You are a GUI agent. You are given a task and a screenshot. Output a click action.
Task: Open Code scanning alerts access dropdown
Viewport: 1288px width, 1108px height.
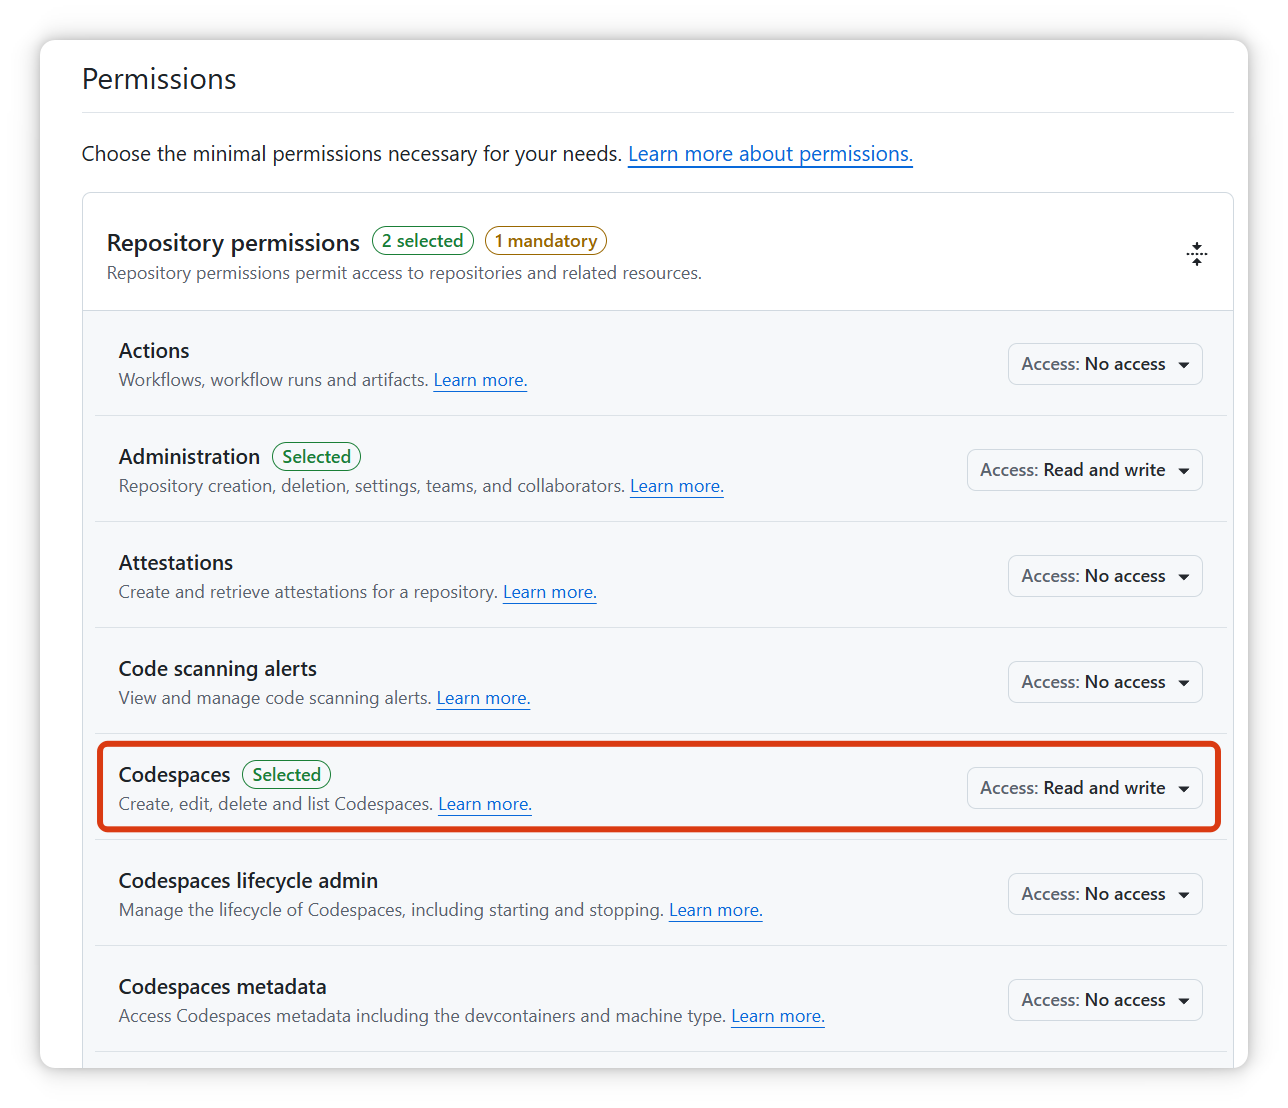(1104, 682)
